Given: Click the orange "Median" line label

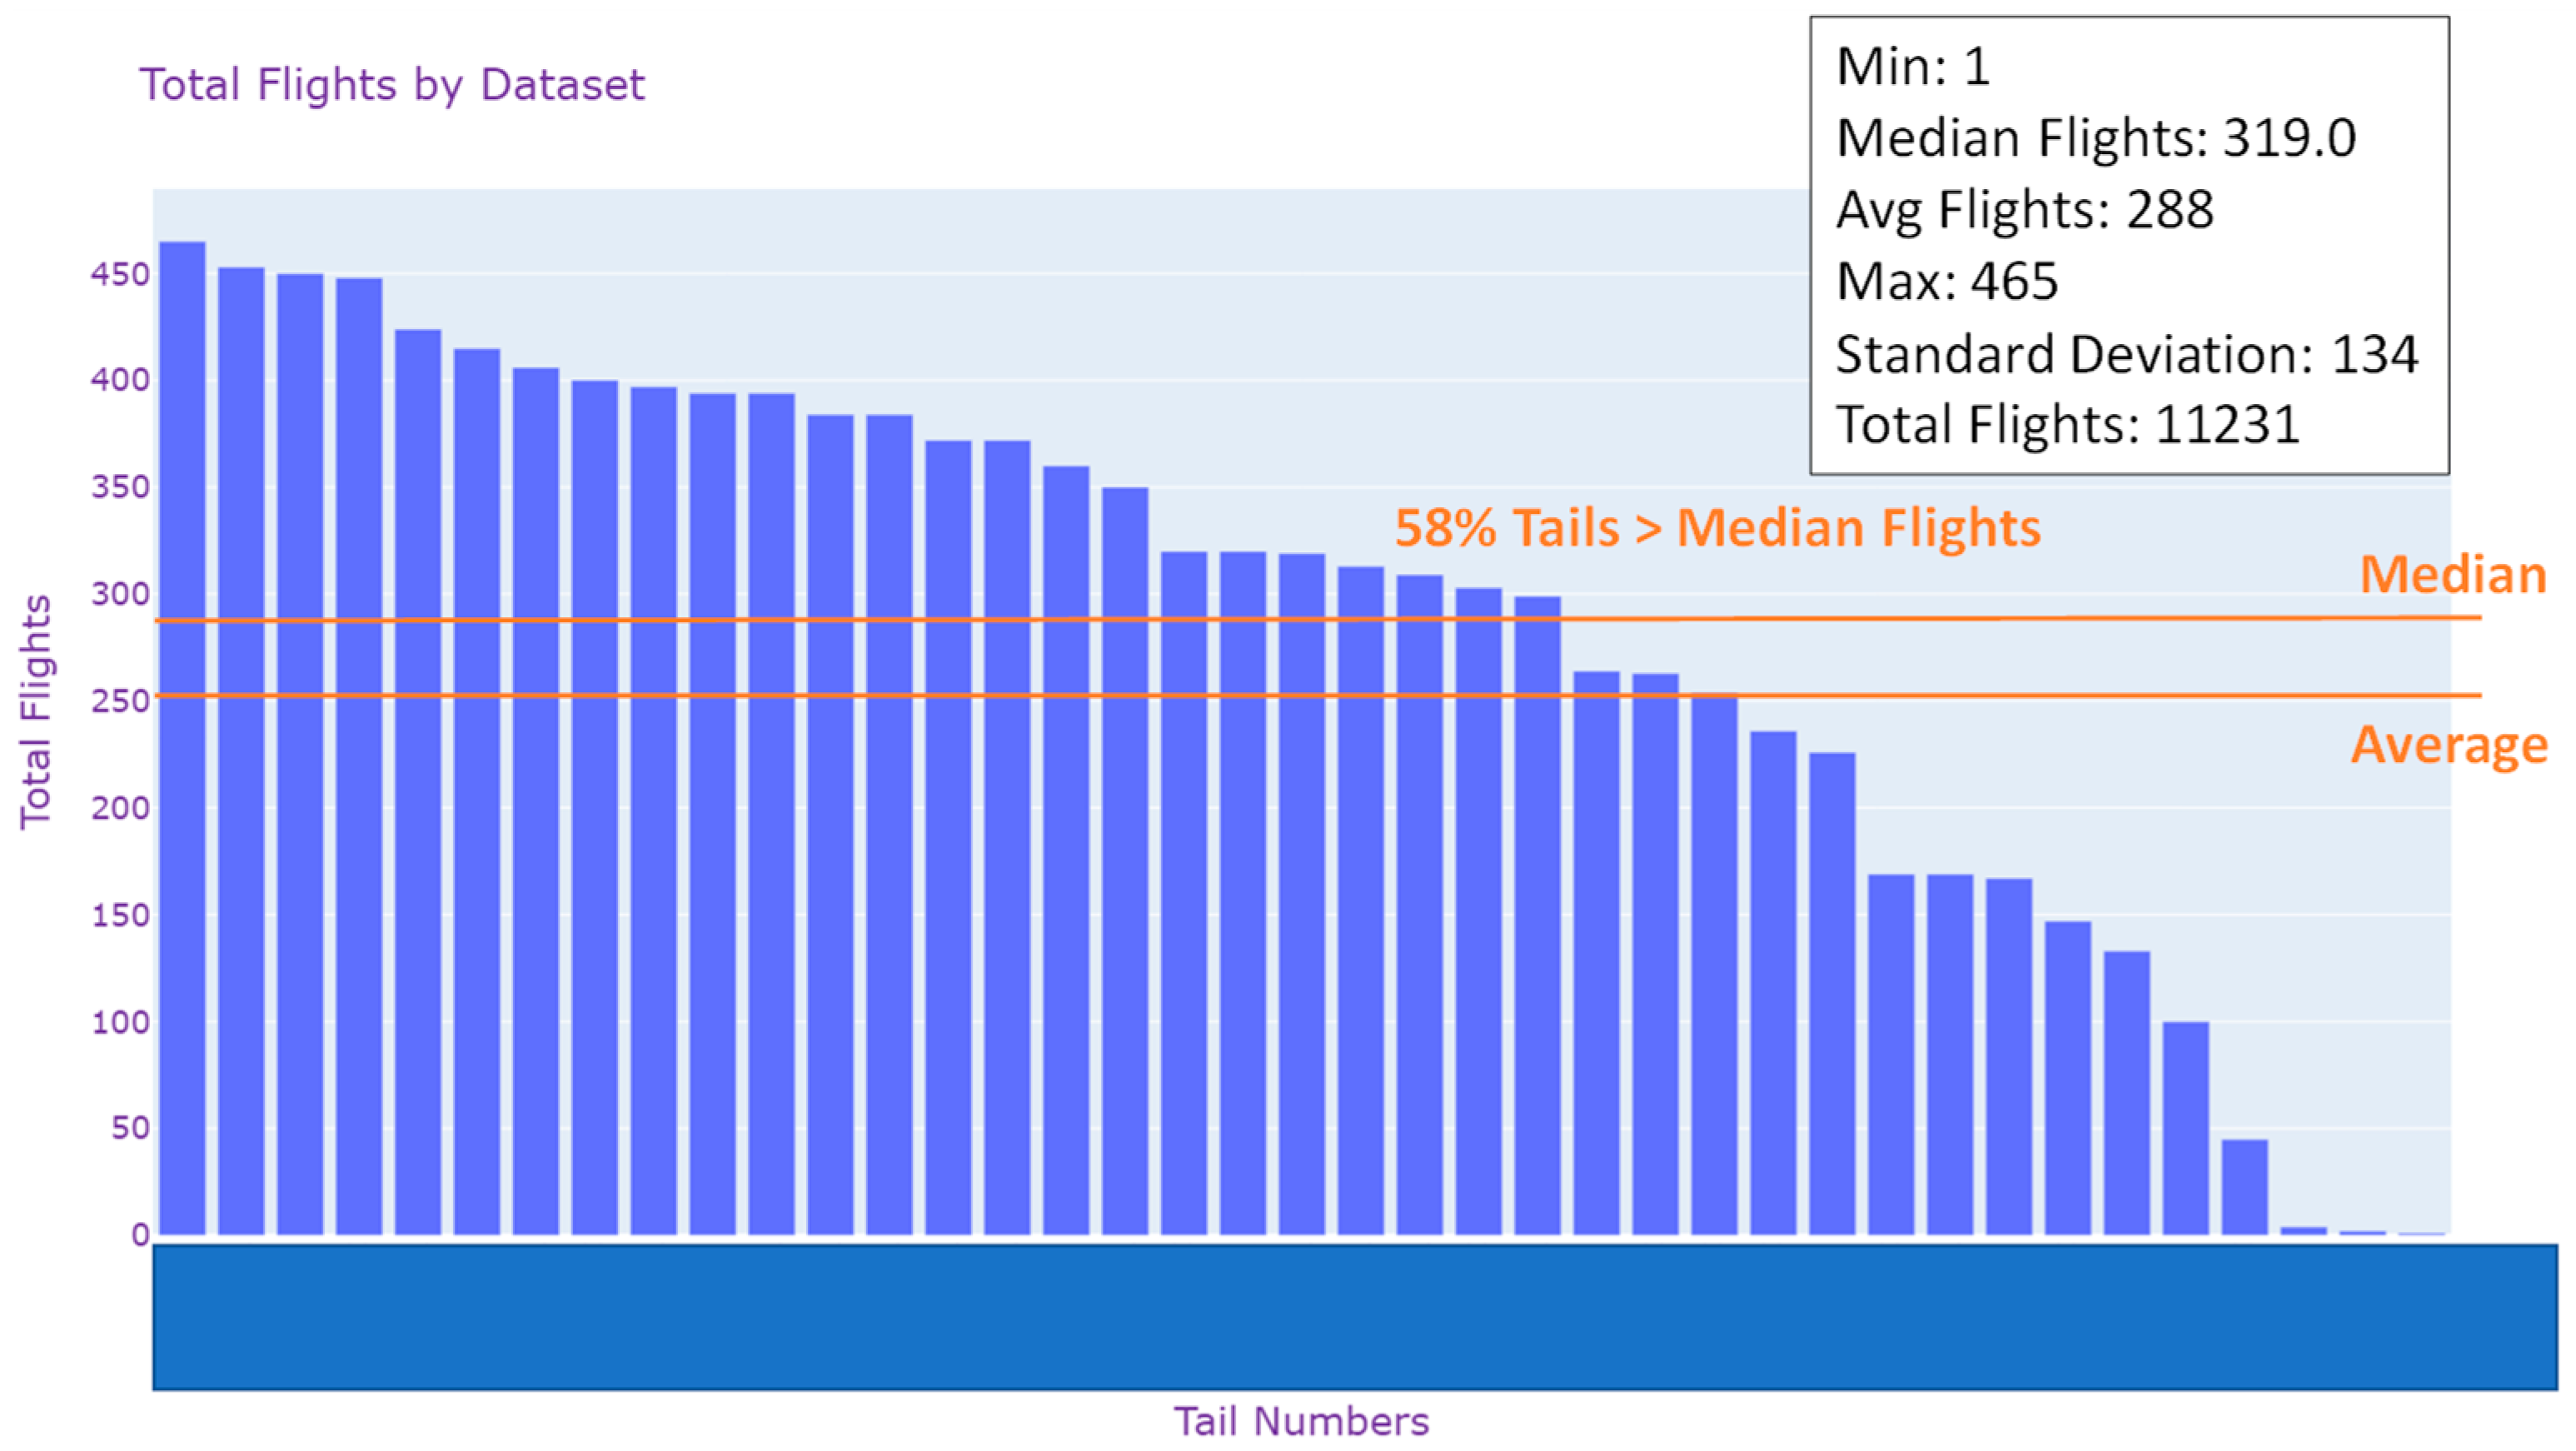Looking at the screenshot, I should click(x=2452, y=575).
